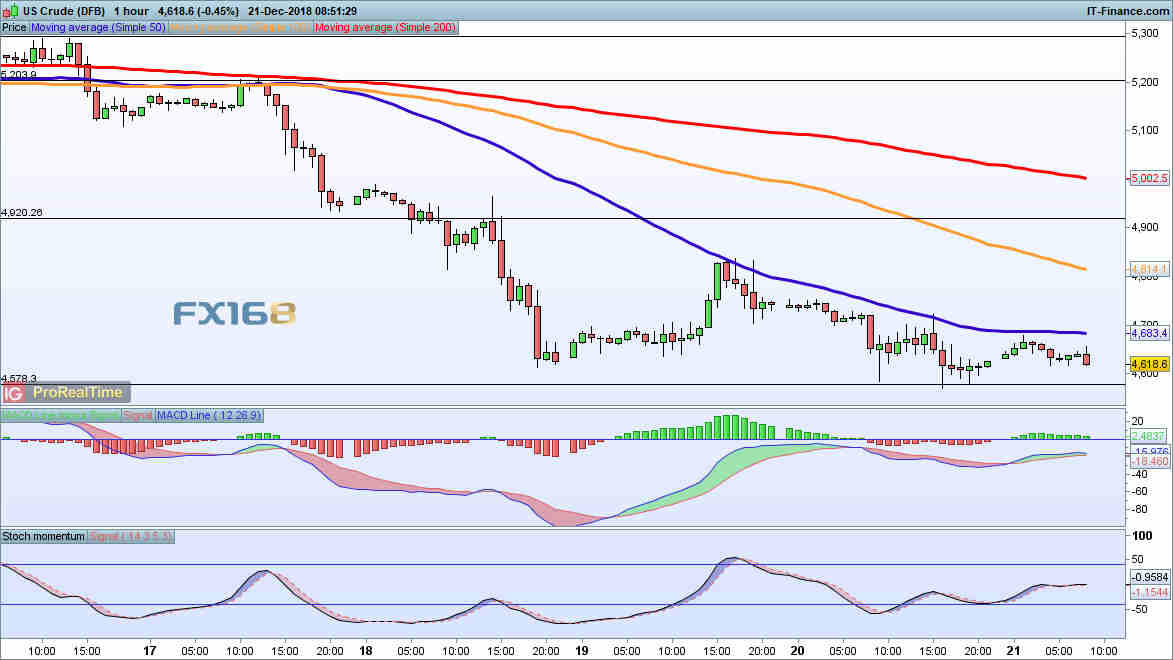Click the US Crude (DFB) instrument name

coord(64,11)
